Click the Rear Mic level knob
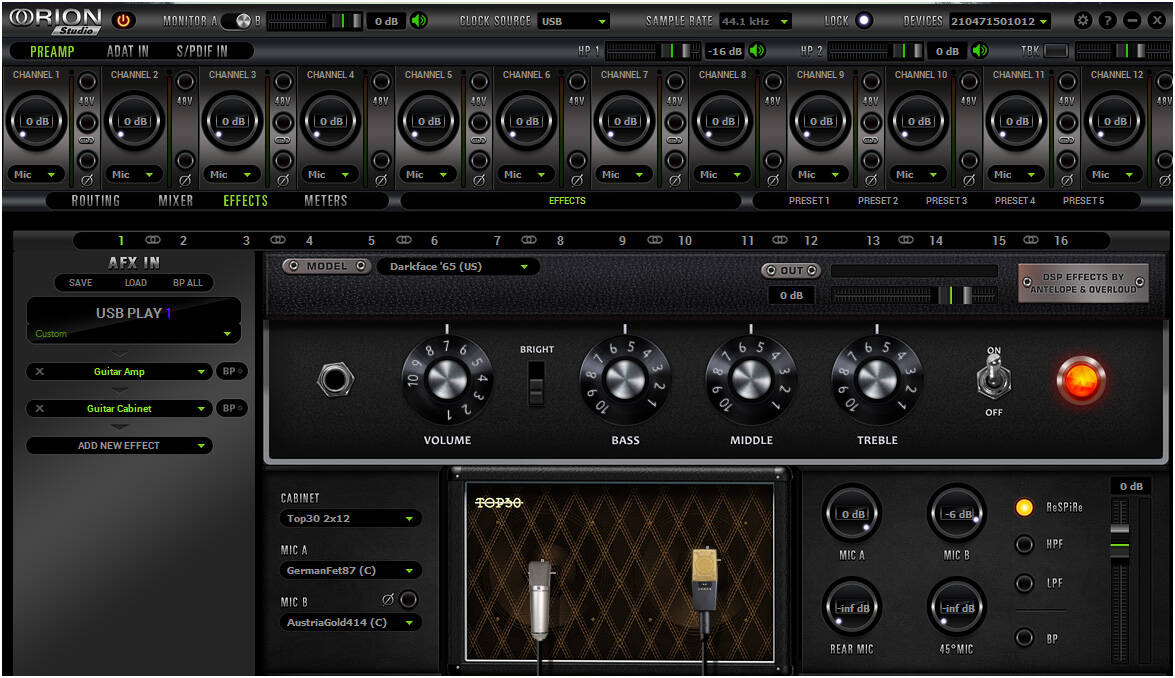The height and width of the screenshot is (678, 1175). click(x=852, y=608)
